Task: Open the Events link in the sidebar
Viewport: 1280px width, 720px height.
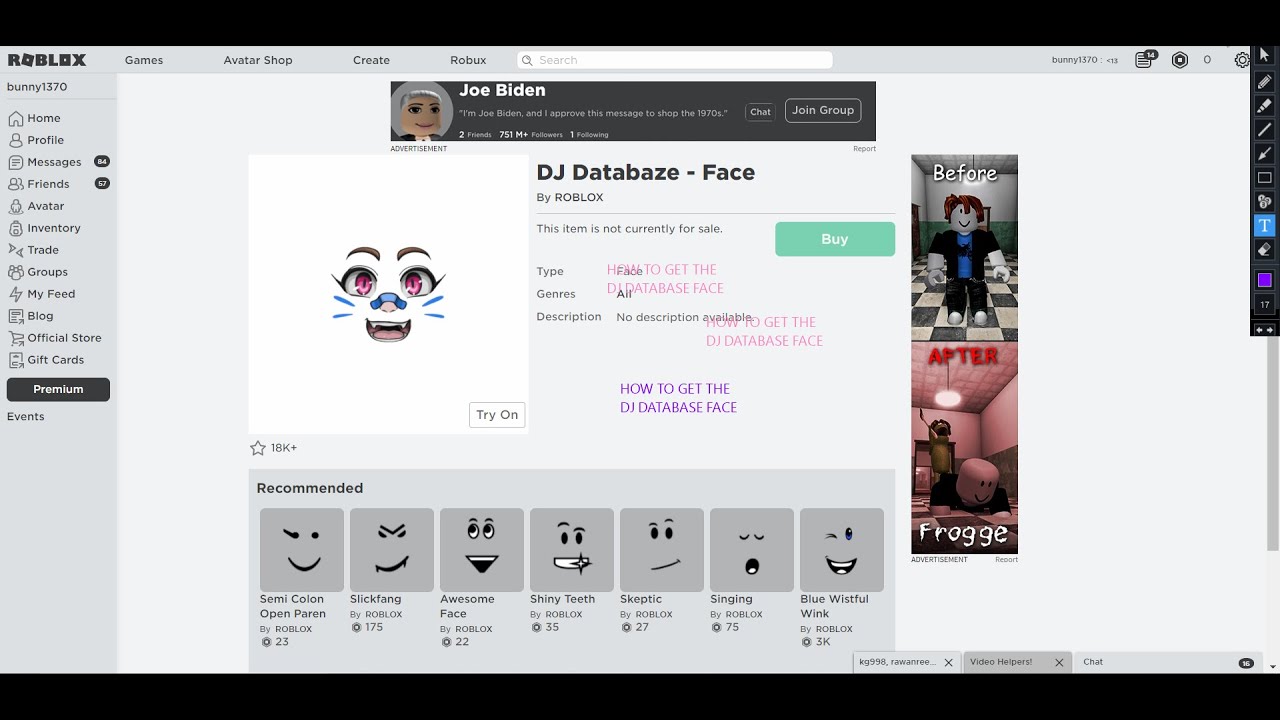Action: (x=26, y=417)
